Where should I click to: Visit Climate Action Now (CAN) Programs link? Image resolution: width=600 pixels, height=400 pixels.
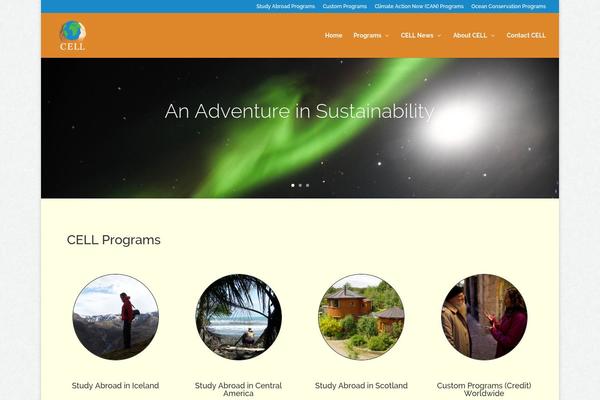(419, 6)
